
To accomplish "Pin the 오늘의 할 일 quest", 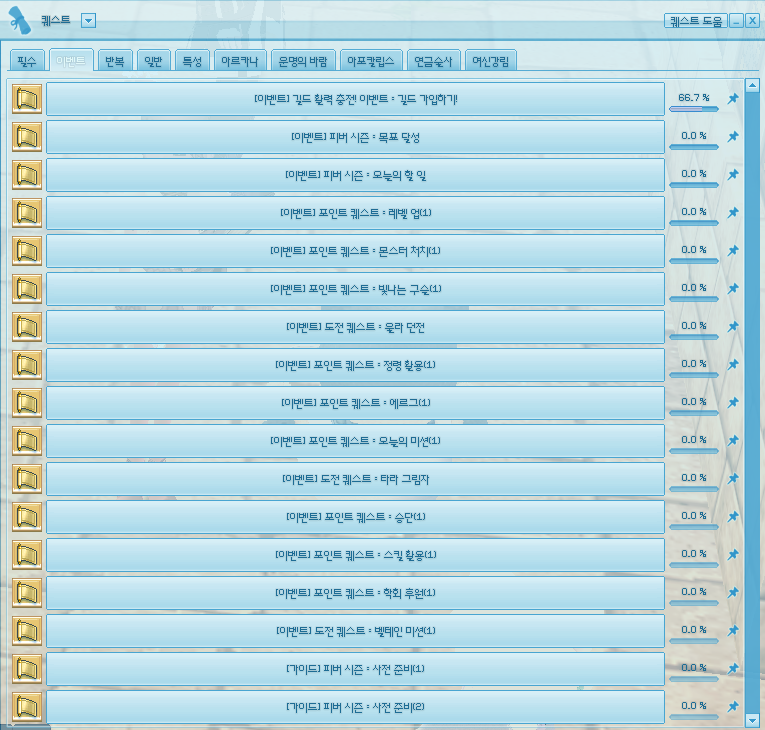I will pyautogui.click(x=733, y=175).
